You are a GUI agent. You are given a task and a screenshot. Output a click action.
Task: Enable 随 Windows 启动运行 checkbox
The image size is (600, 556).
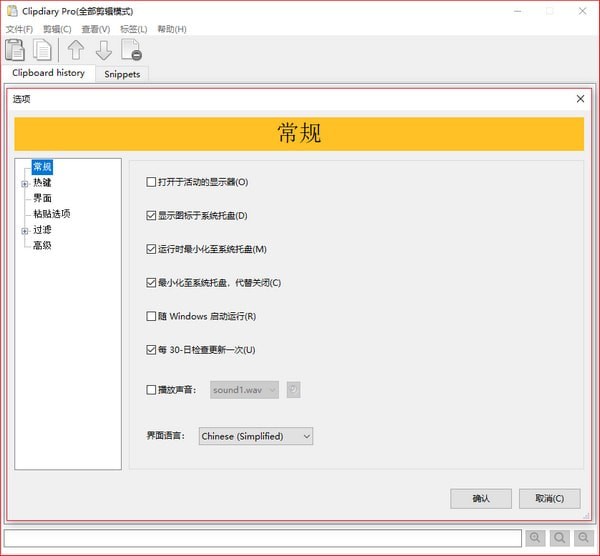pyautogui.click(x=151, y=316)
